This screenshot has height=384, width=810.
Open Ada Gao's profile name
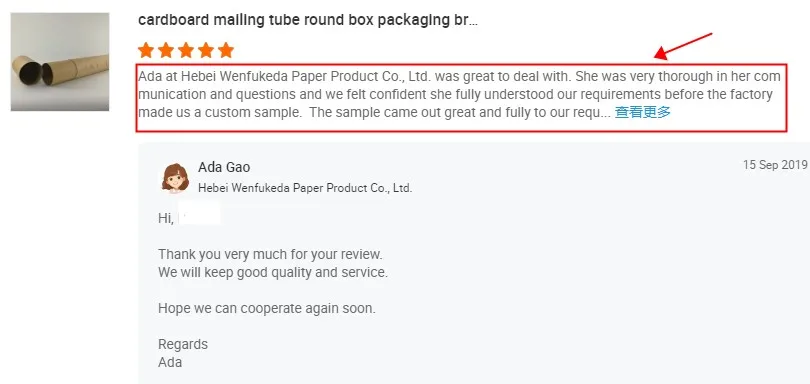[224, 167]
